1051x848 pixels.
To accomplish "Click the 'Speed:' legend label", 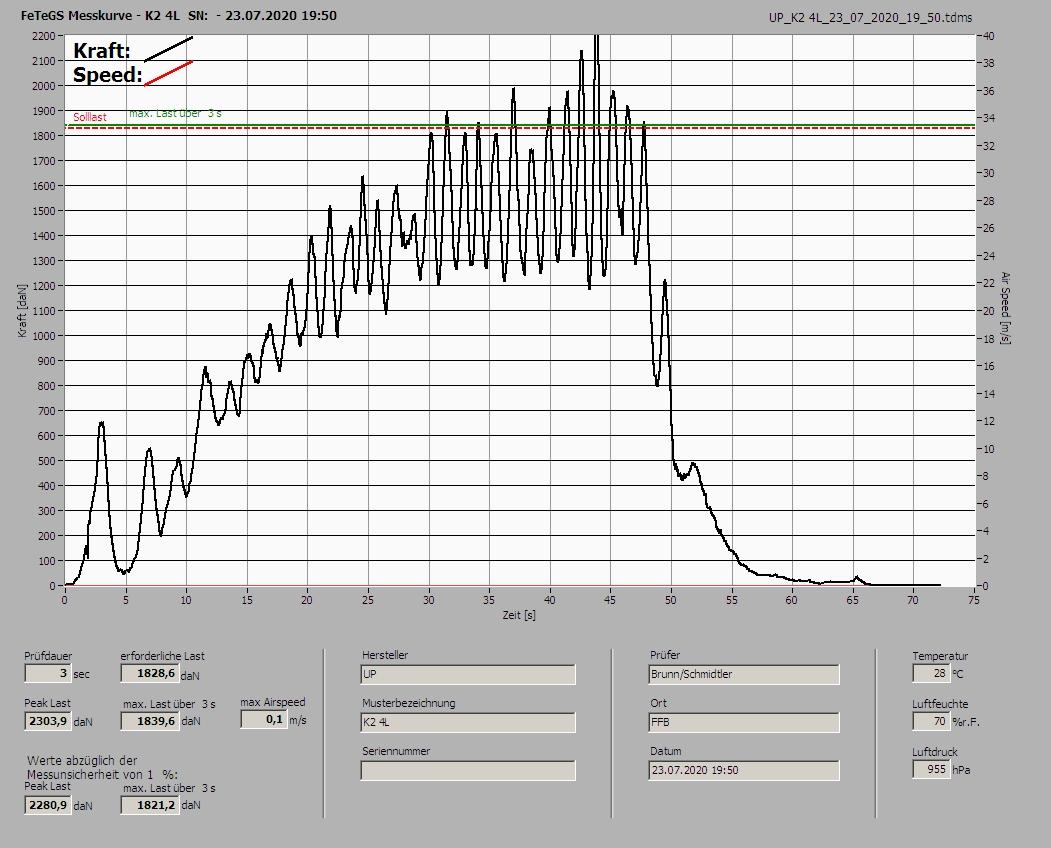I will point(107,74).
